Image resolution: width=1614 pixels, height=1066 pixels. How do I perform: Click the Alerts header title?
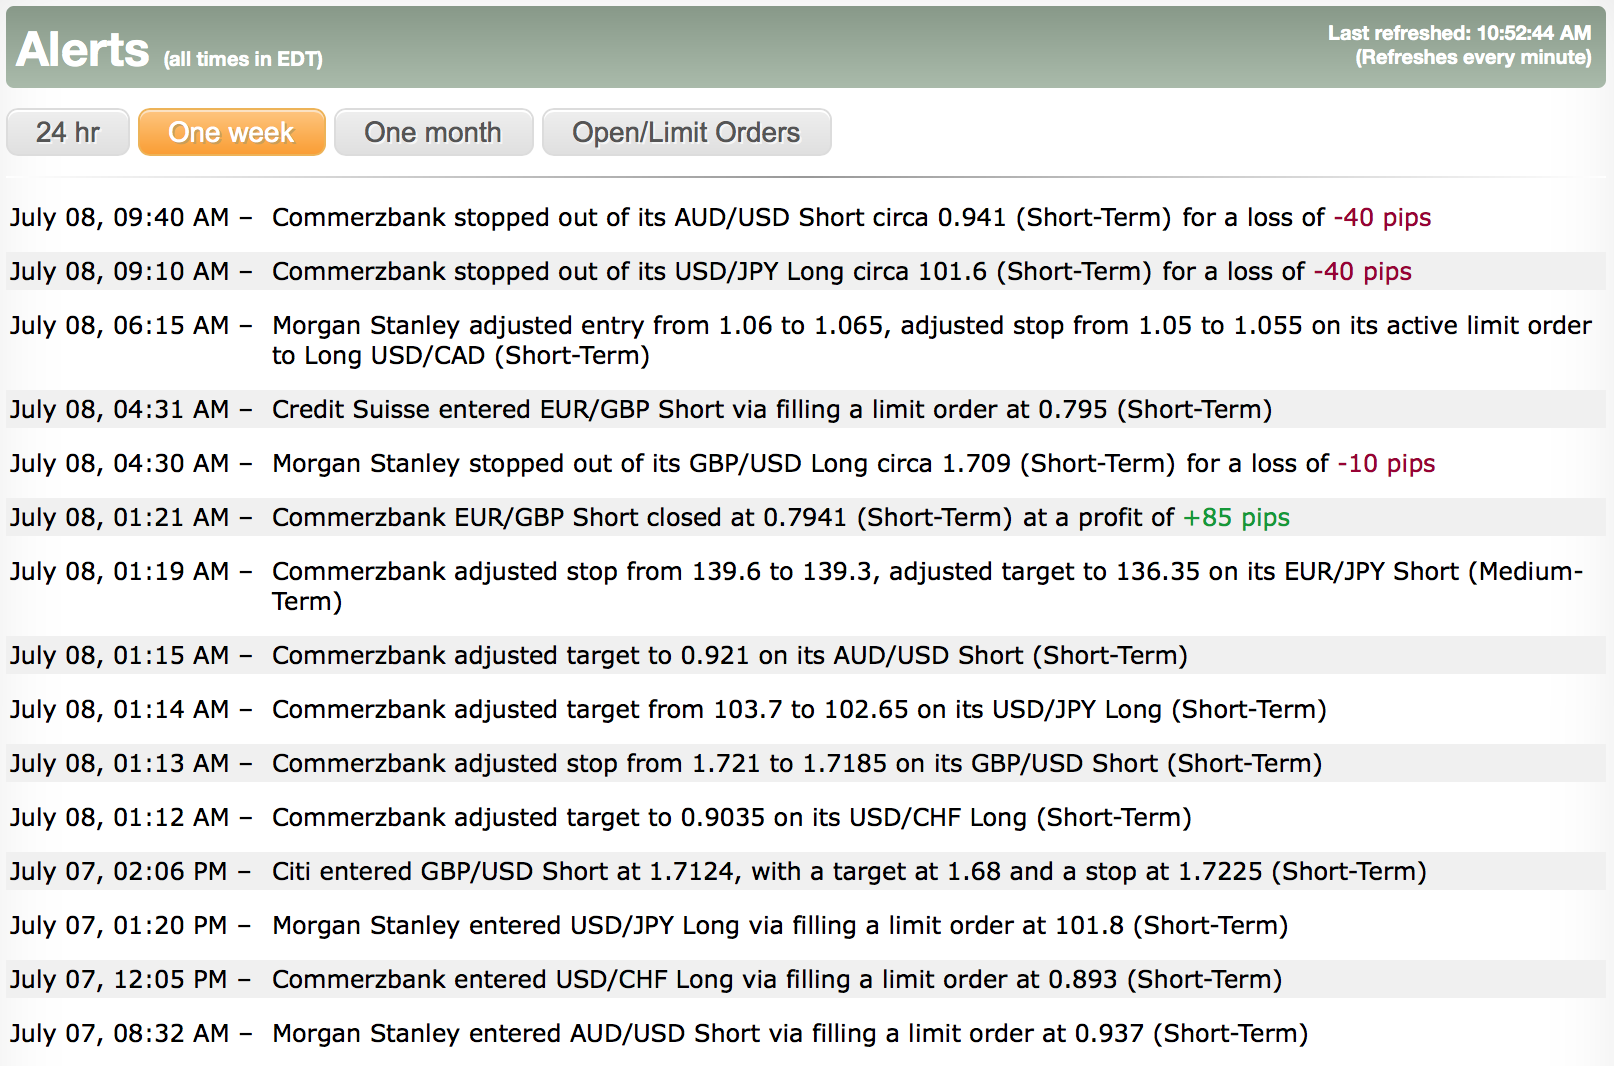(x=83, y=50)
